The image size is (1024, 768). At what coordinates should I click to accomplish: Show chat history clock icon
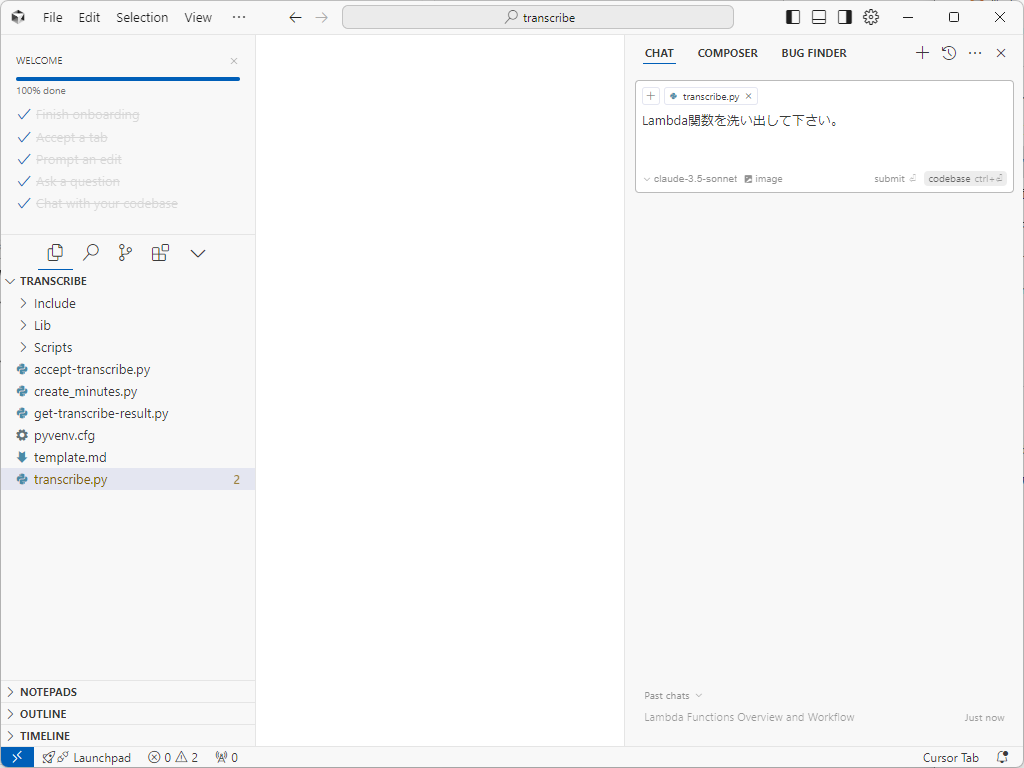click(x=949, y=53)
